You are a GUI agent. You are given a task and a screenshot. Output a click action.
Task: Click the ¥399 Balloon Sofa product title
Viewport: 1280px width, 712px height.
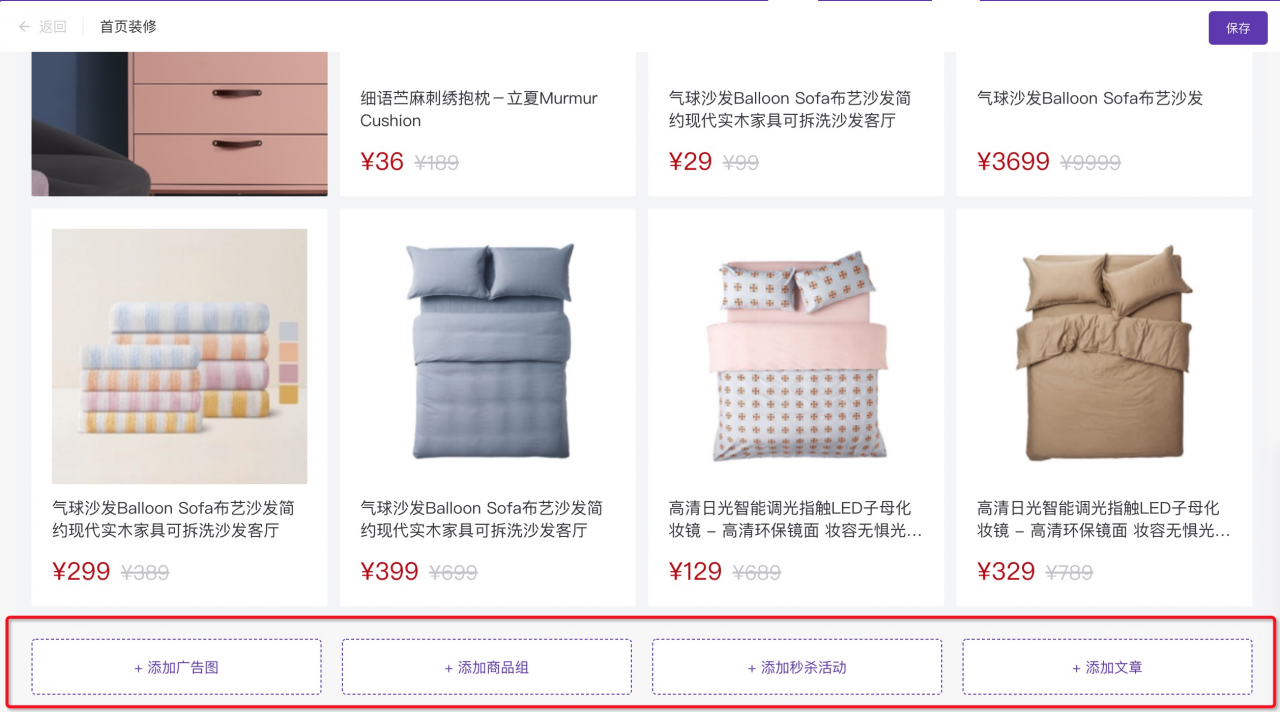click(482, 519)
